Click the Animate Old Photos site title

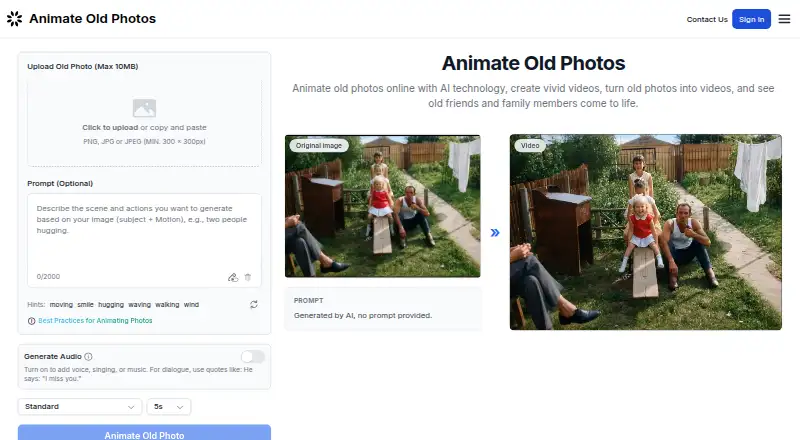pos(92,18)
